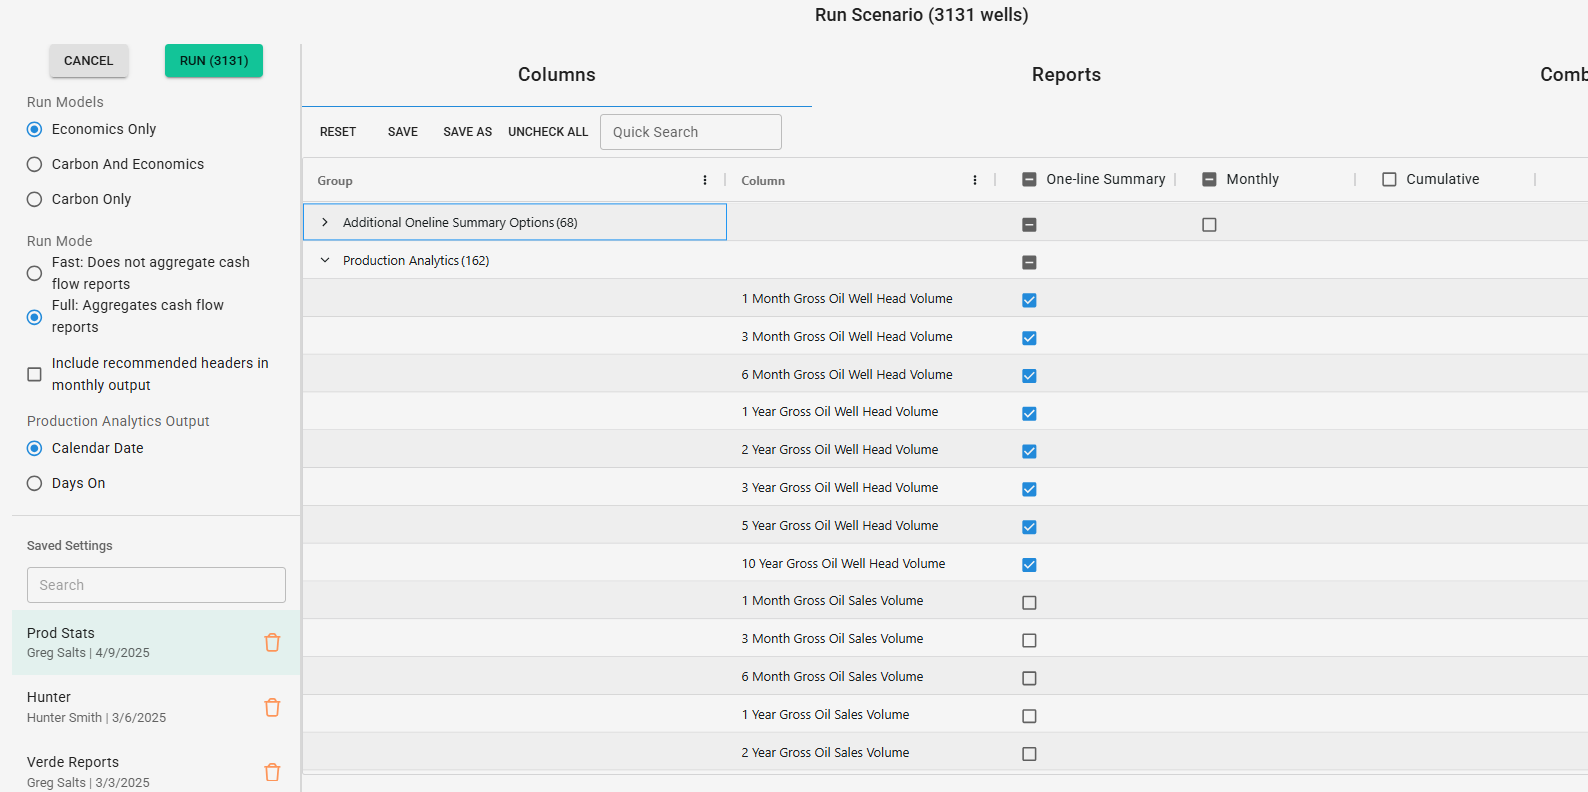Click the Quick Search input field

(x=691, y=132)
